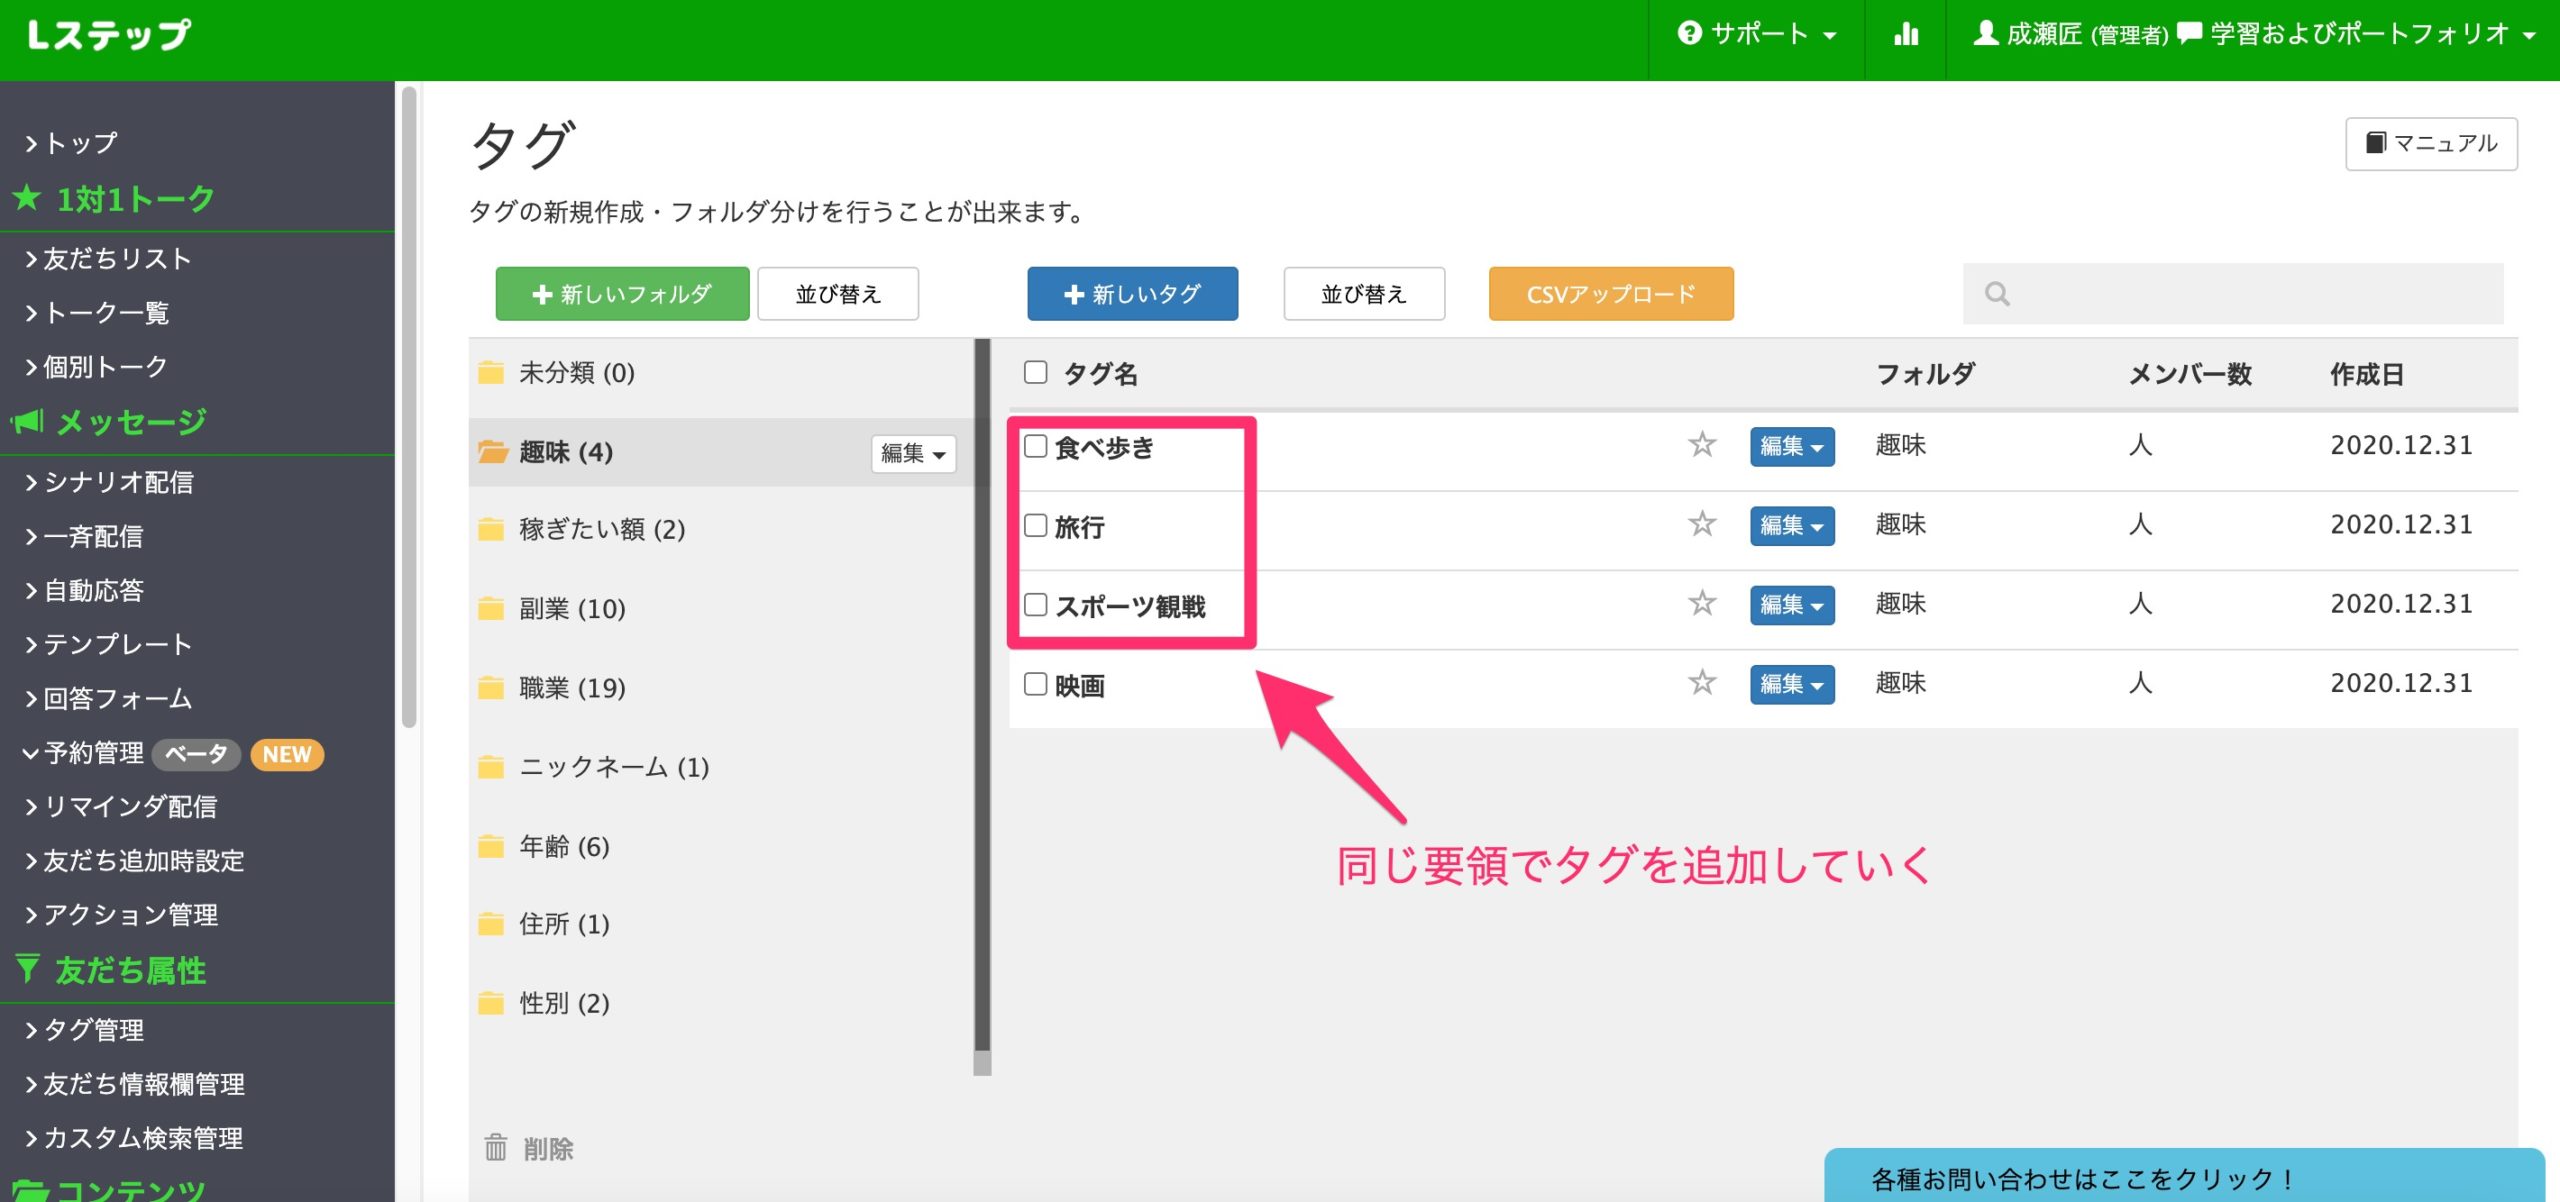The height and width of the screenshot is (1202, 2560).
Task: Click the Lステップ logo
Action: coord(109,35)
